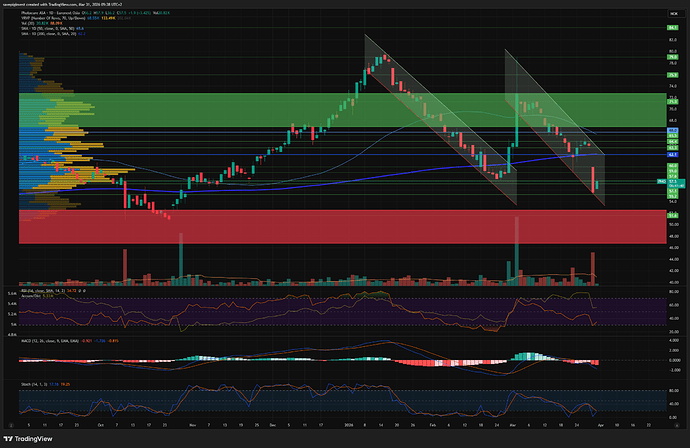Image resolution: width=690 pixels, height=448 pixels.
Task: Click the SMA 200 indicator legend line
Action: [x=45, y=36]
